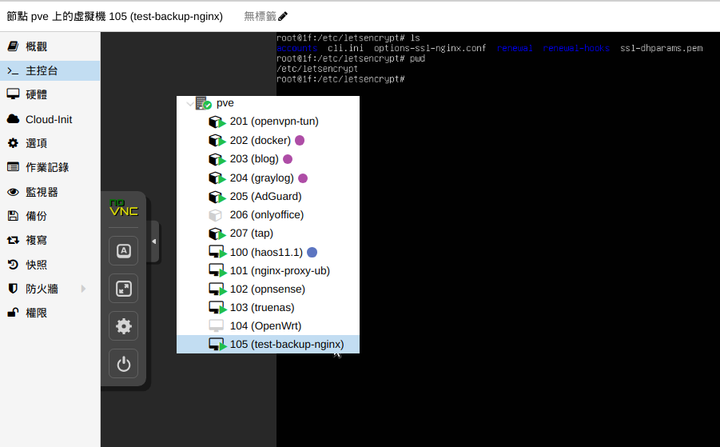Click 'options-ssl-nginx.conf' in terminal output
The width and height of the screenshot is (720, 447).
tap(430, 48)
